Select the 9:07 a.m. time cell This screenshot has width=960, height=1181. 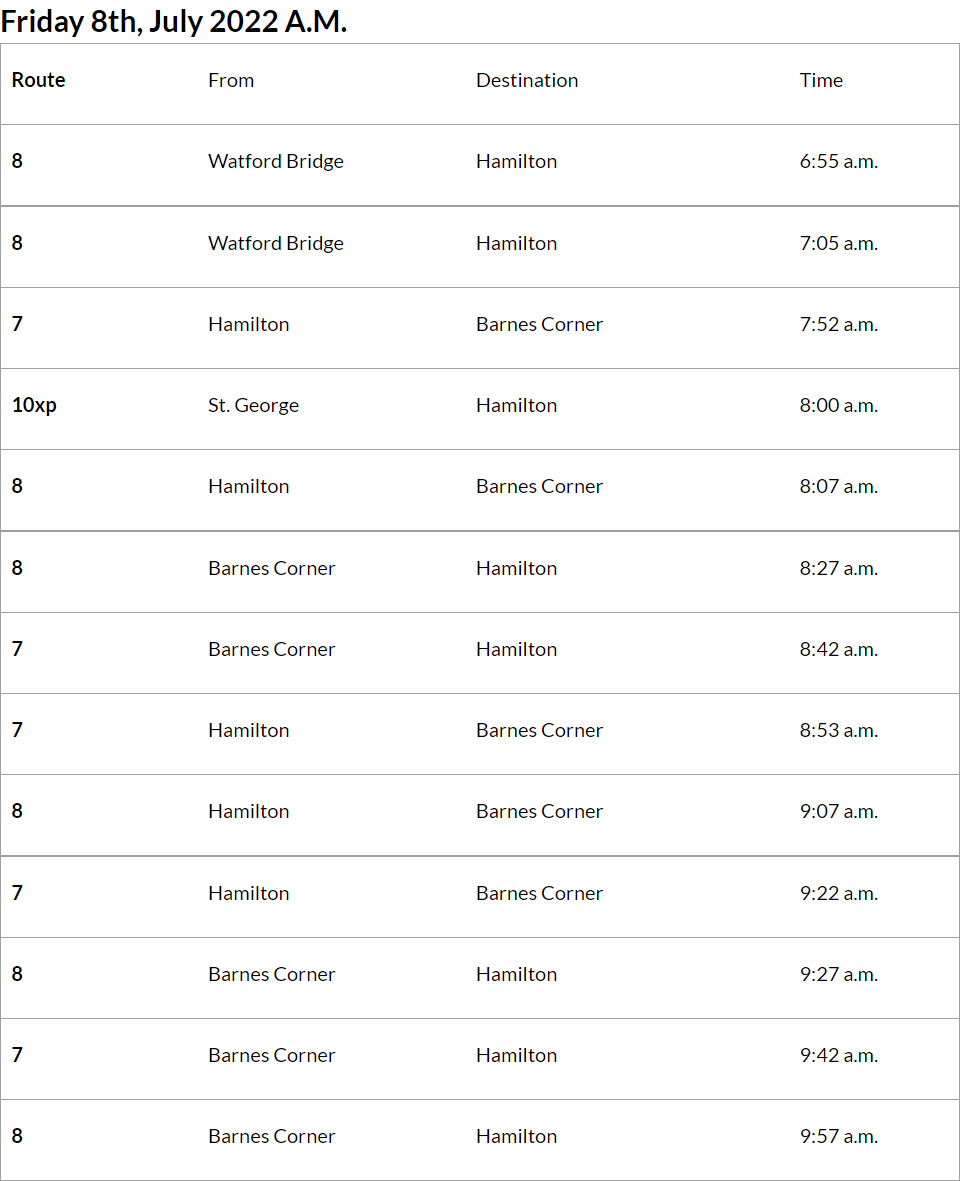(x=838, y=812)
